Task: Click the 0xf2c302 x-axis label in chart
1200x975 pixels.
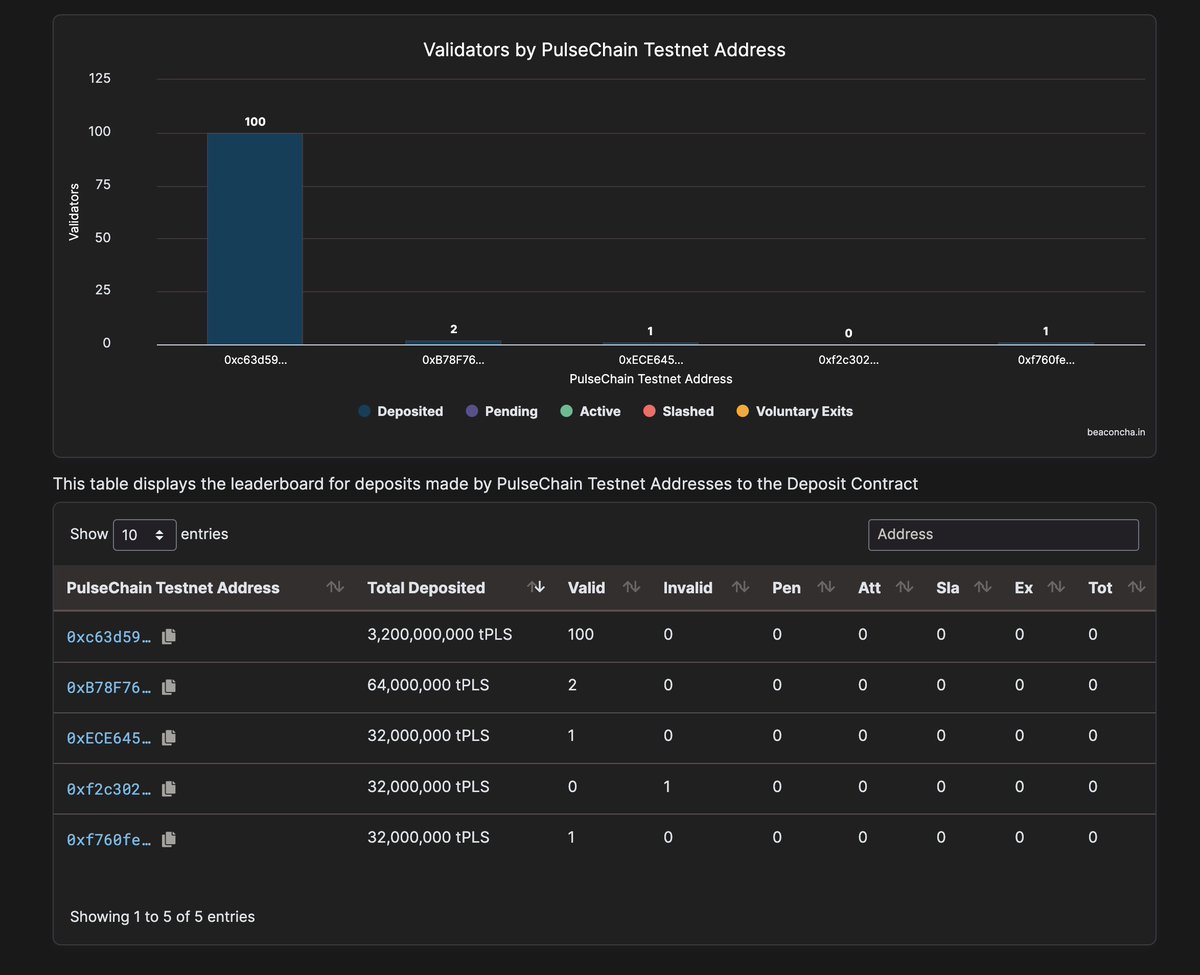Action: point(849,360)
